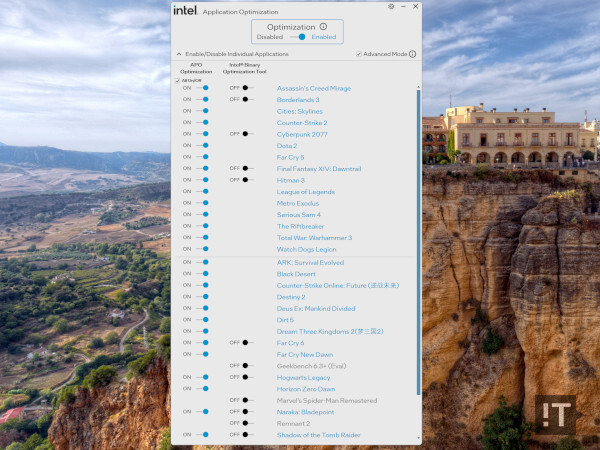
Task: Click the Dream Three Kingdoms 2 link
Action: [330, 331]
